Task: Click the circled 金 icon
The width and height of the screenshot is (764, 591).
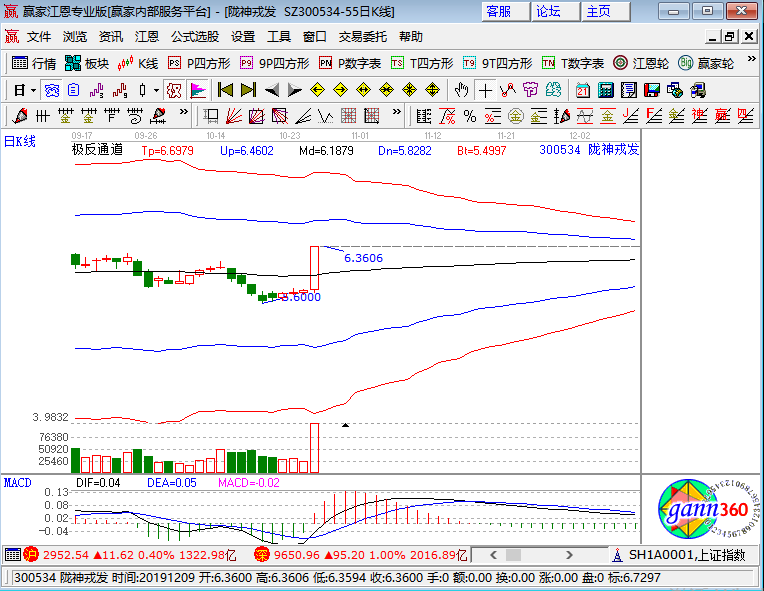Action: pyautogui.click(x=516, y=116)
